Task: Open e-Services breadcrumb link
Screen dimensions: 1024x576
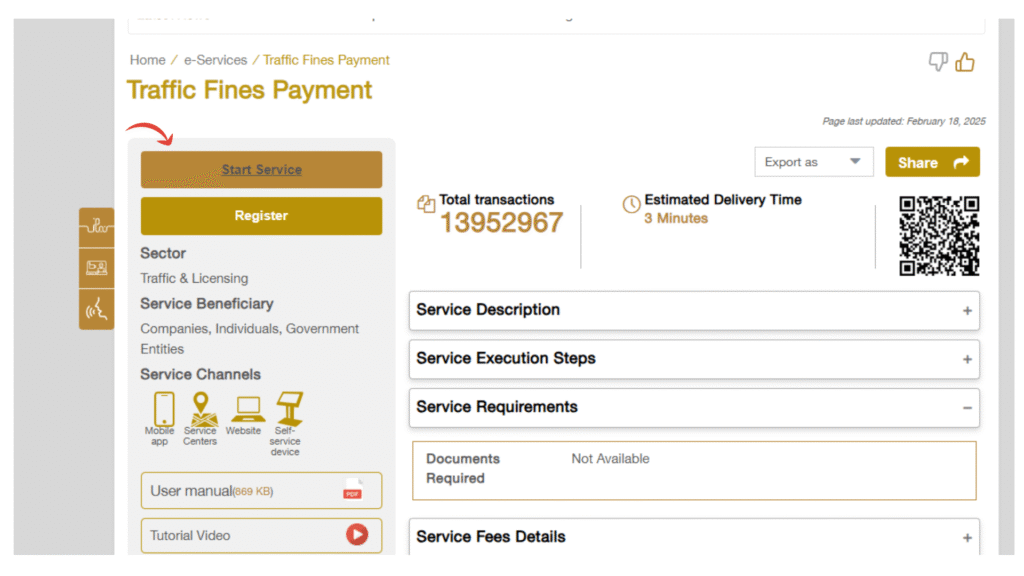Action: [215, 60]
